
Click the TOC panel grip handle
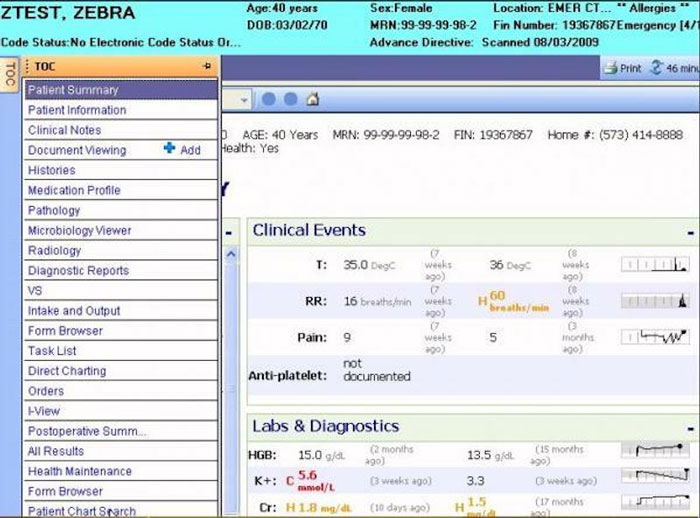[x=27, y=67]
